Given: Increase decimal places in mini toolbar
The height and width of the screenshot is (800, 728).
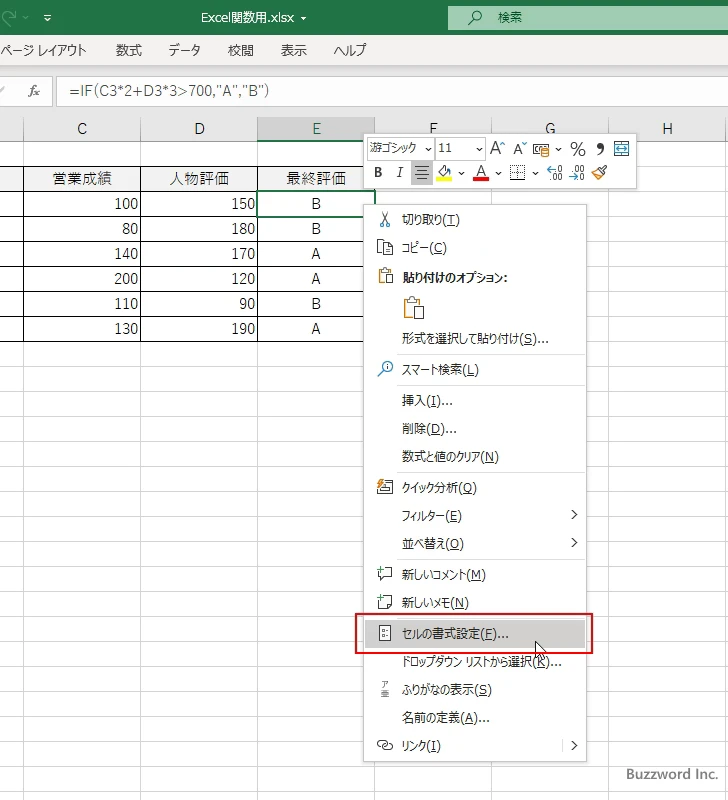Looking at the screenshot, I should pyautogui.click(x=555, y=172).
